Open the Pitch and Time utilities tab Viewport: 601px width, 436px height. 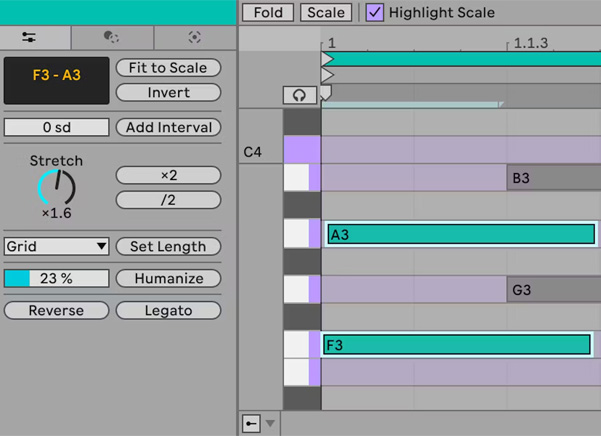pyautogui.click(x=29, y=37)
